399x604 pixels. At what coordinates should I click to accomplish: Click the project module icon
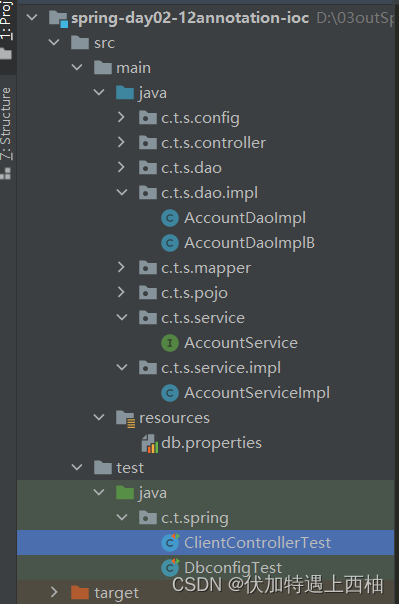59,18
